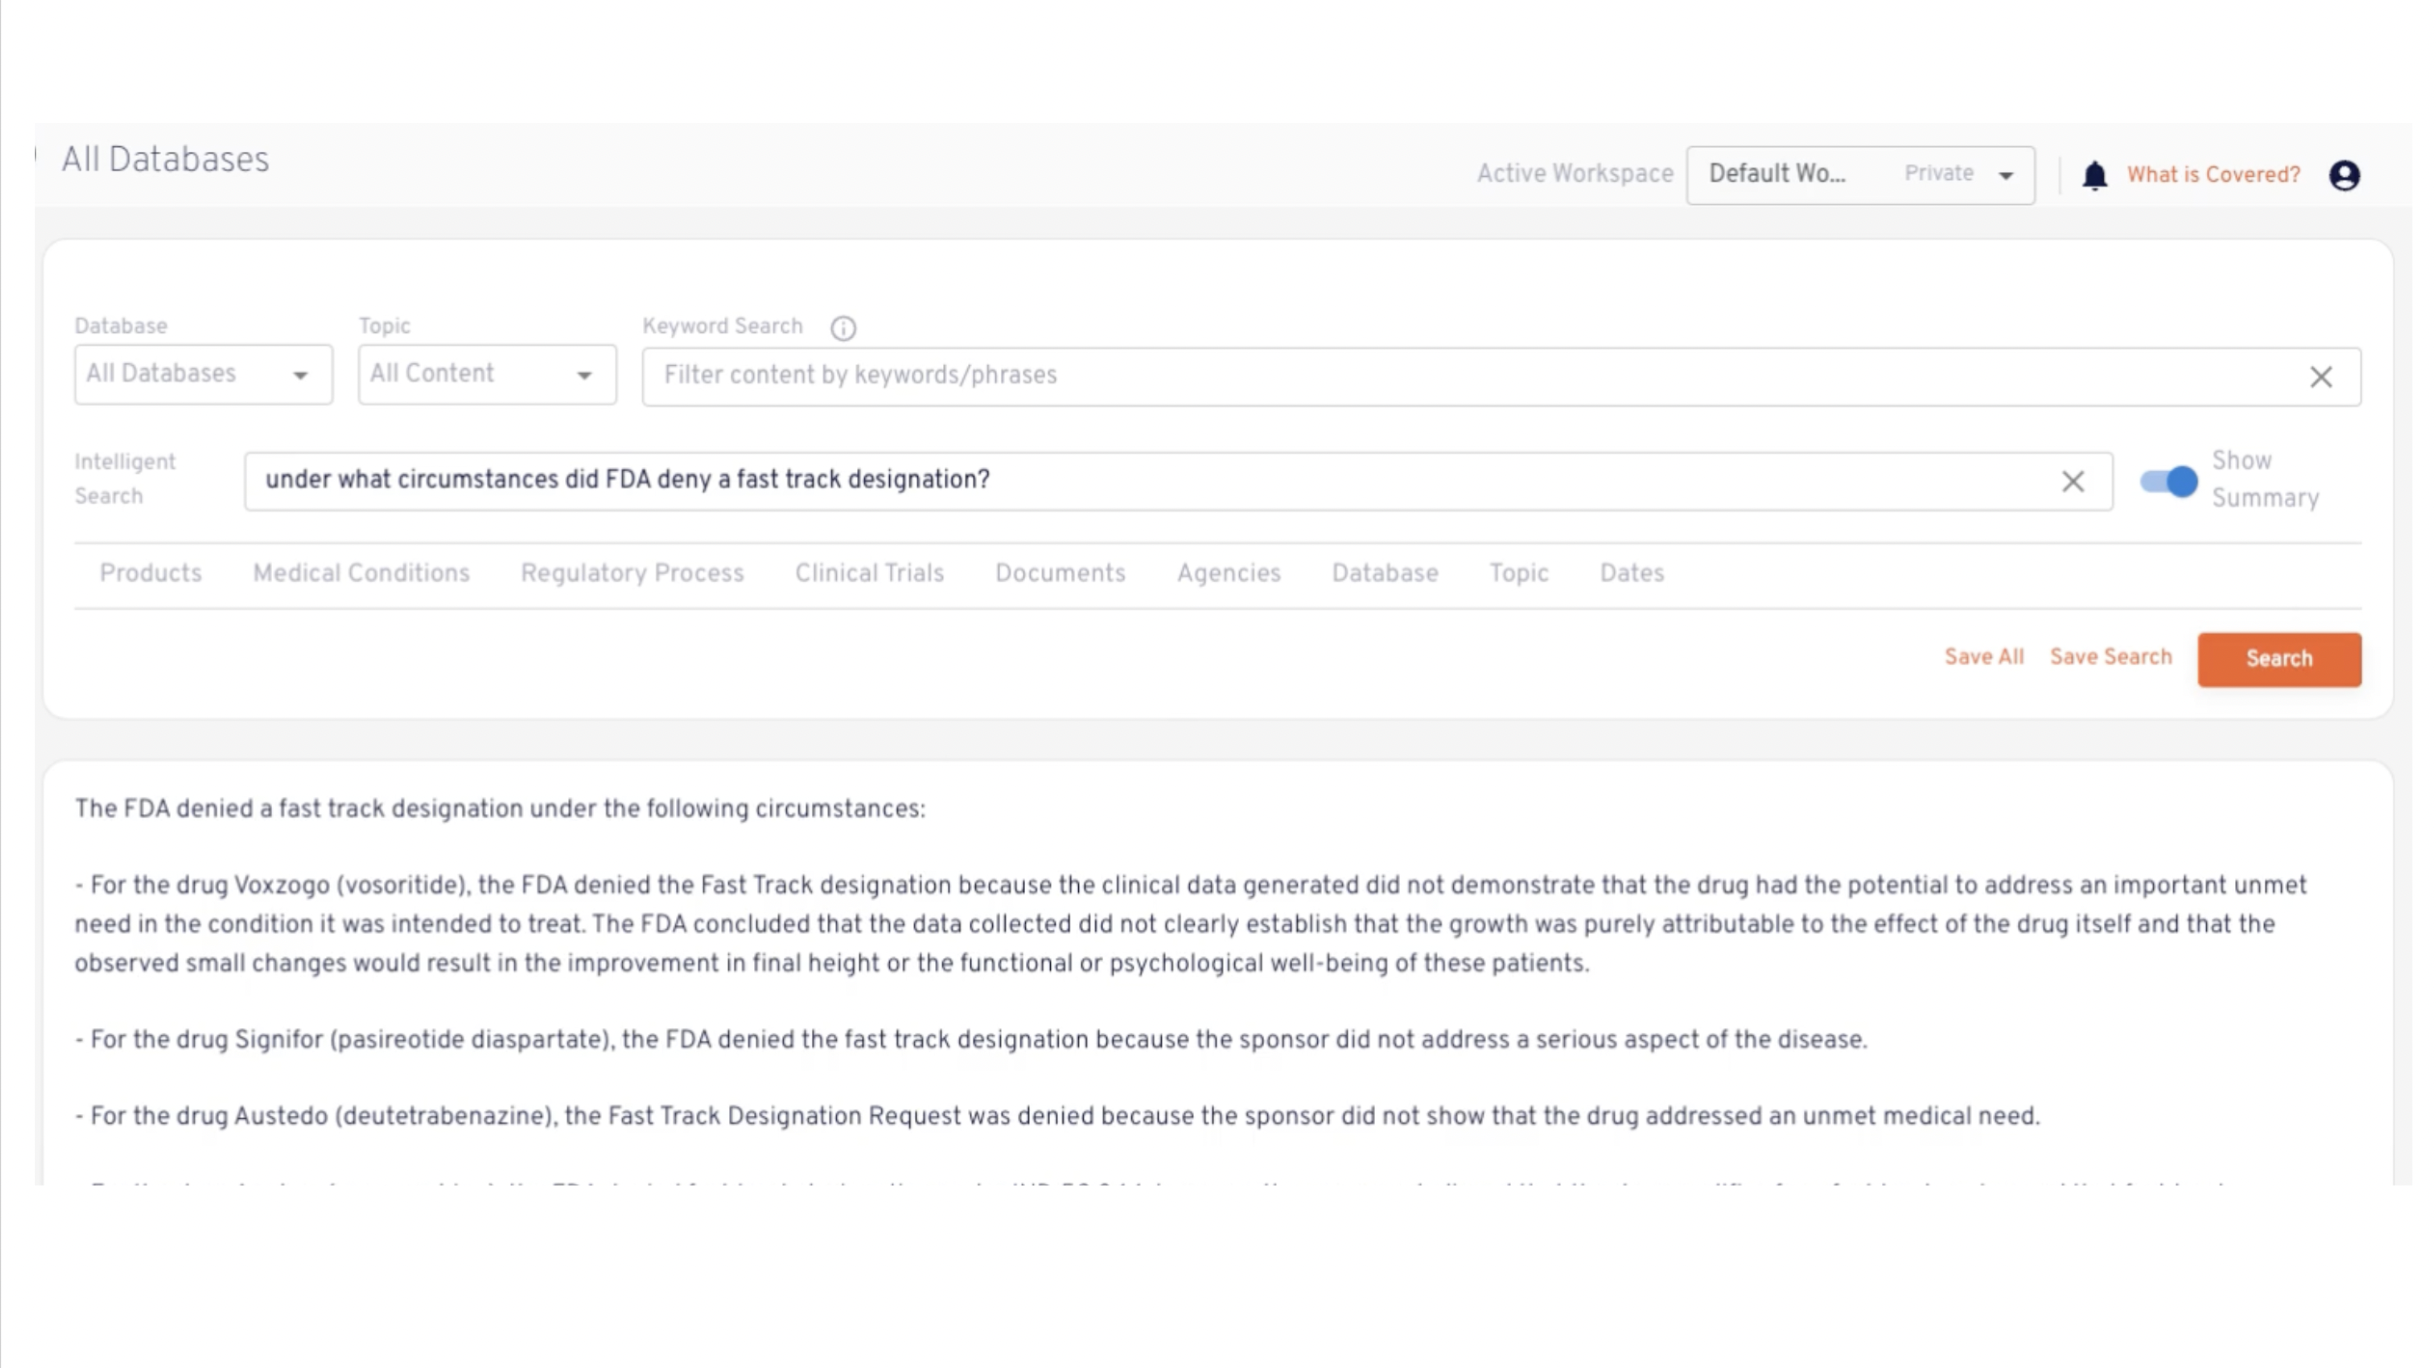Screen dimensions: 2436x1368
Task: Open the What is Covered? link
Action: click(2213, 175)
